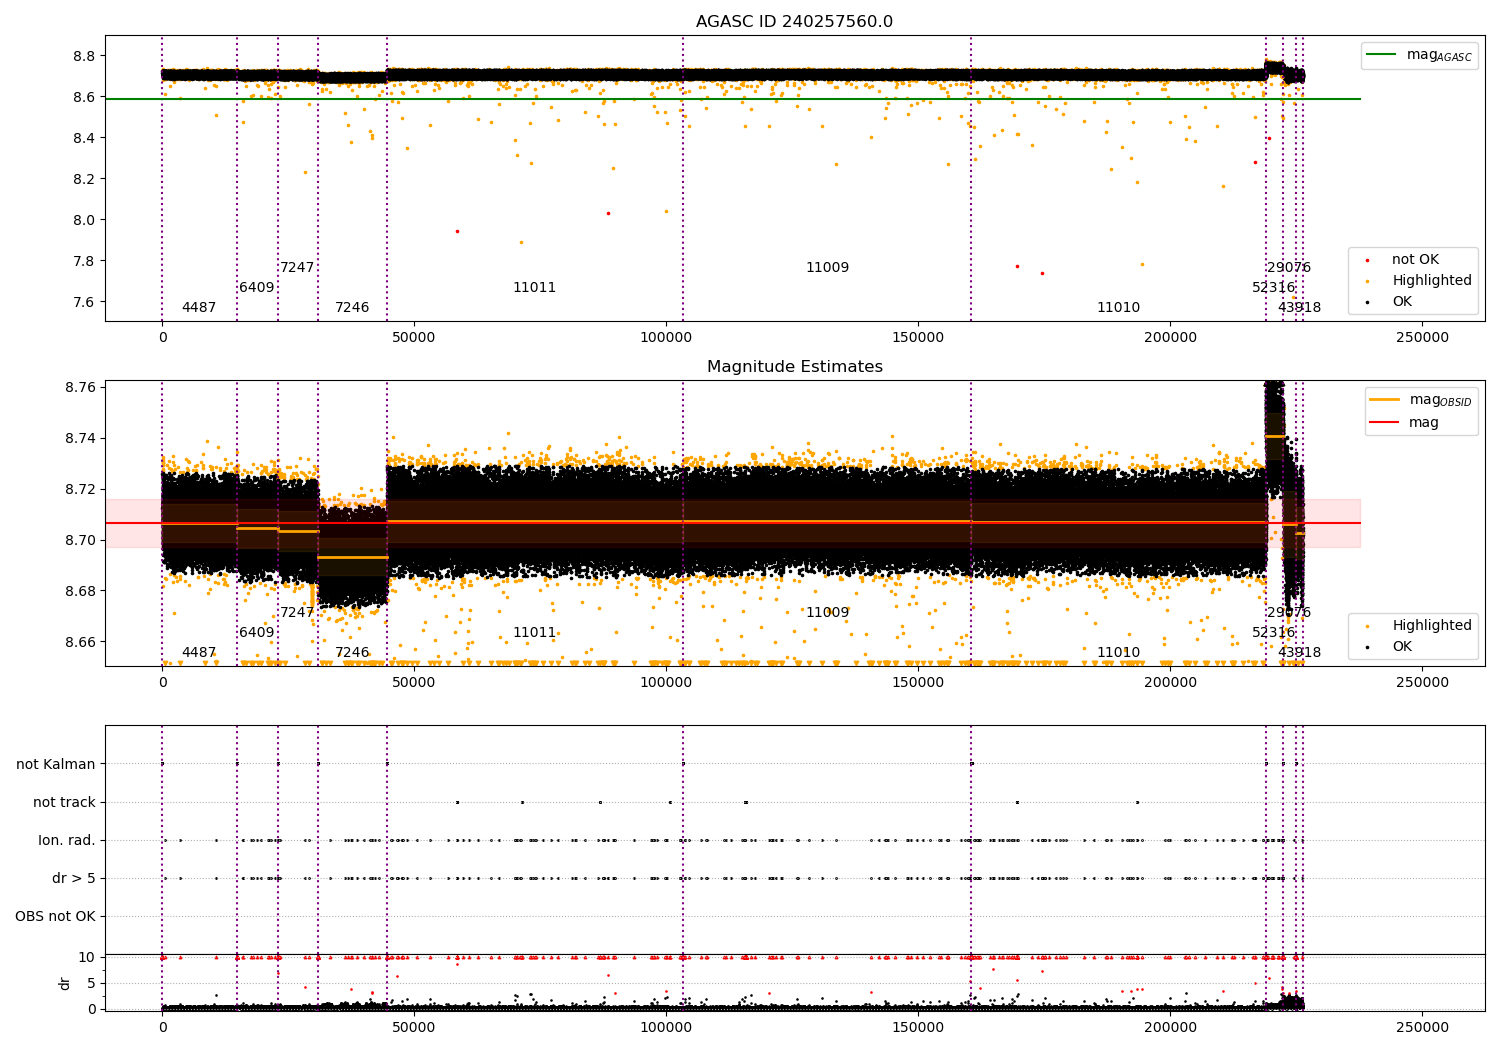Click OBSID label 7246 in the middle plot
Image resolution: width=1500 pixels, height=1050 pixels.
[352, 652]
